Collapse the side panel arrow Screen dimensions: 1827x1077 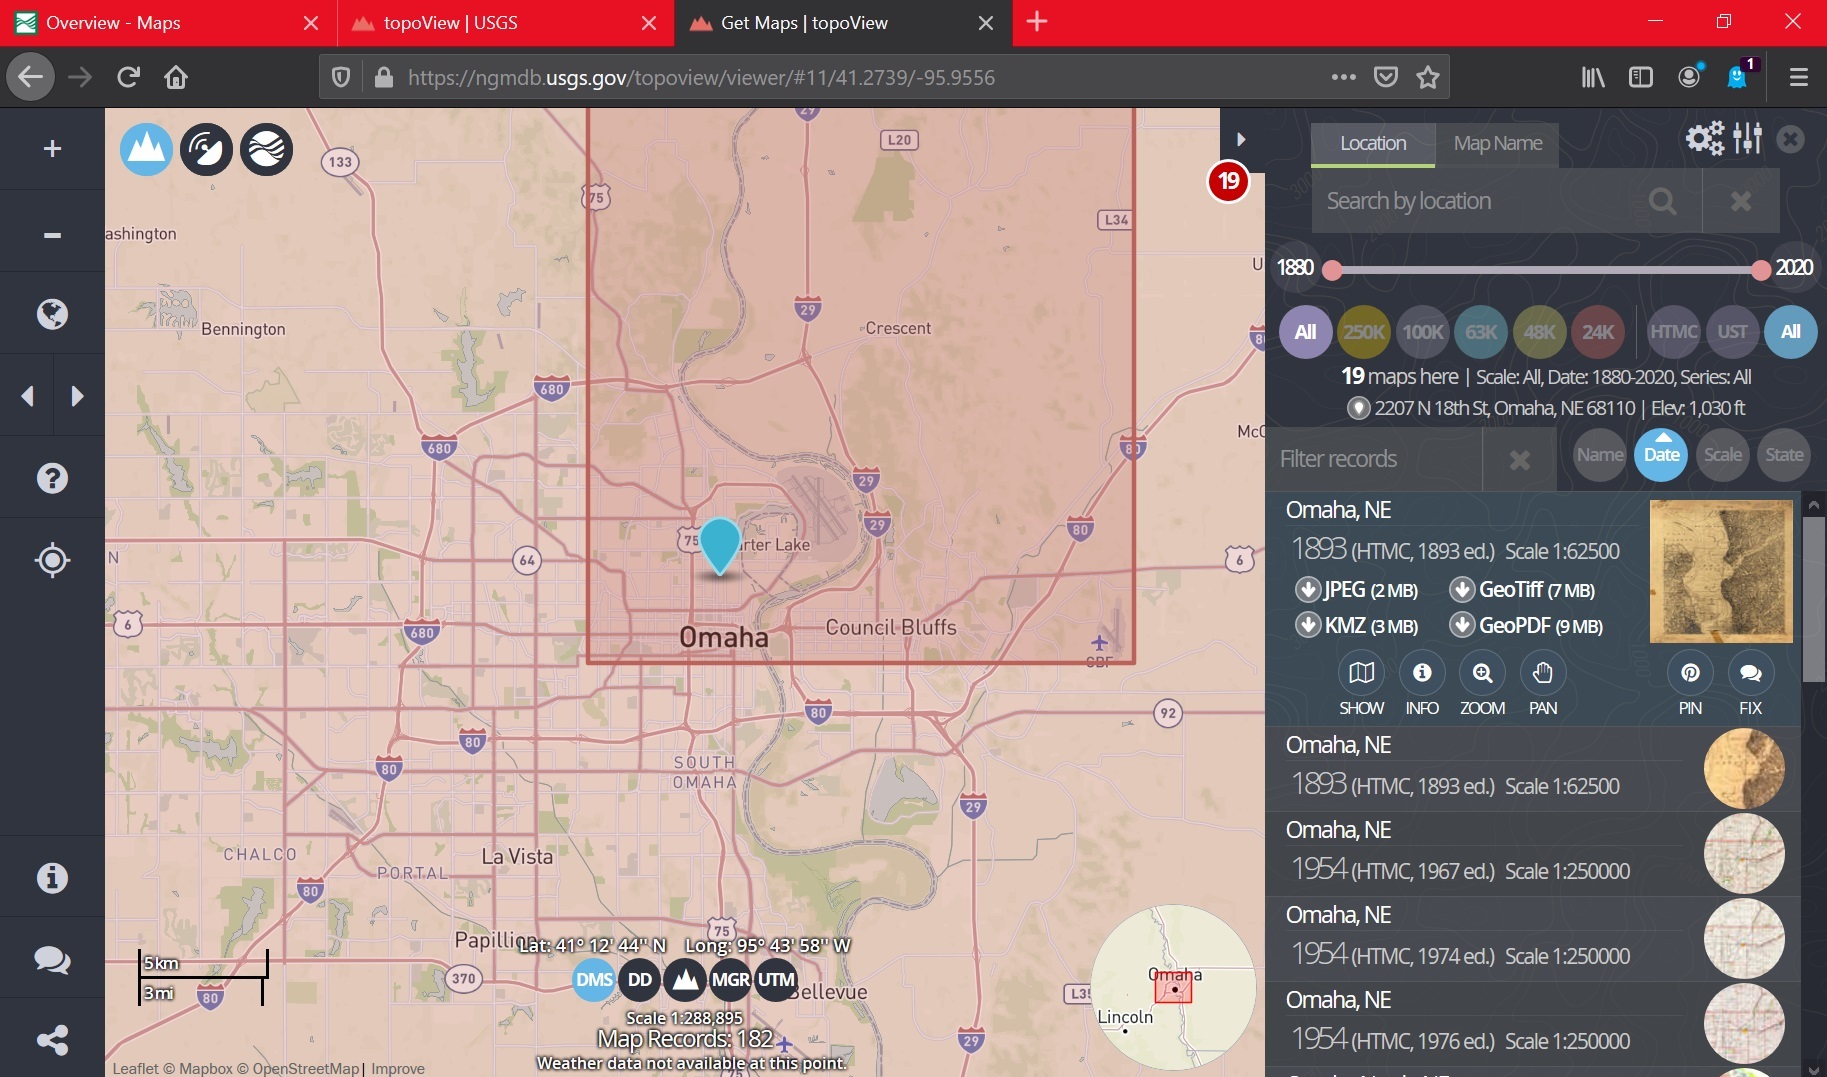(1241, 139)
